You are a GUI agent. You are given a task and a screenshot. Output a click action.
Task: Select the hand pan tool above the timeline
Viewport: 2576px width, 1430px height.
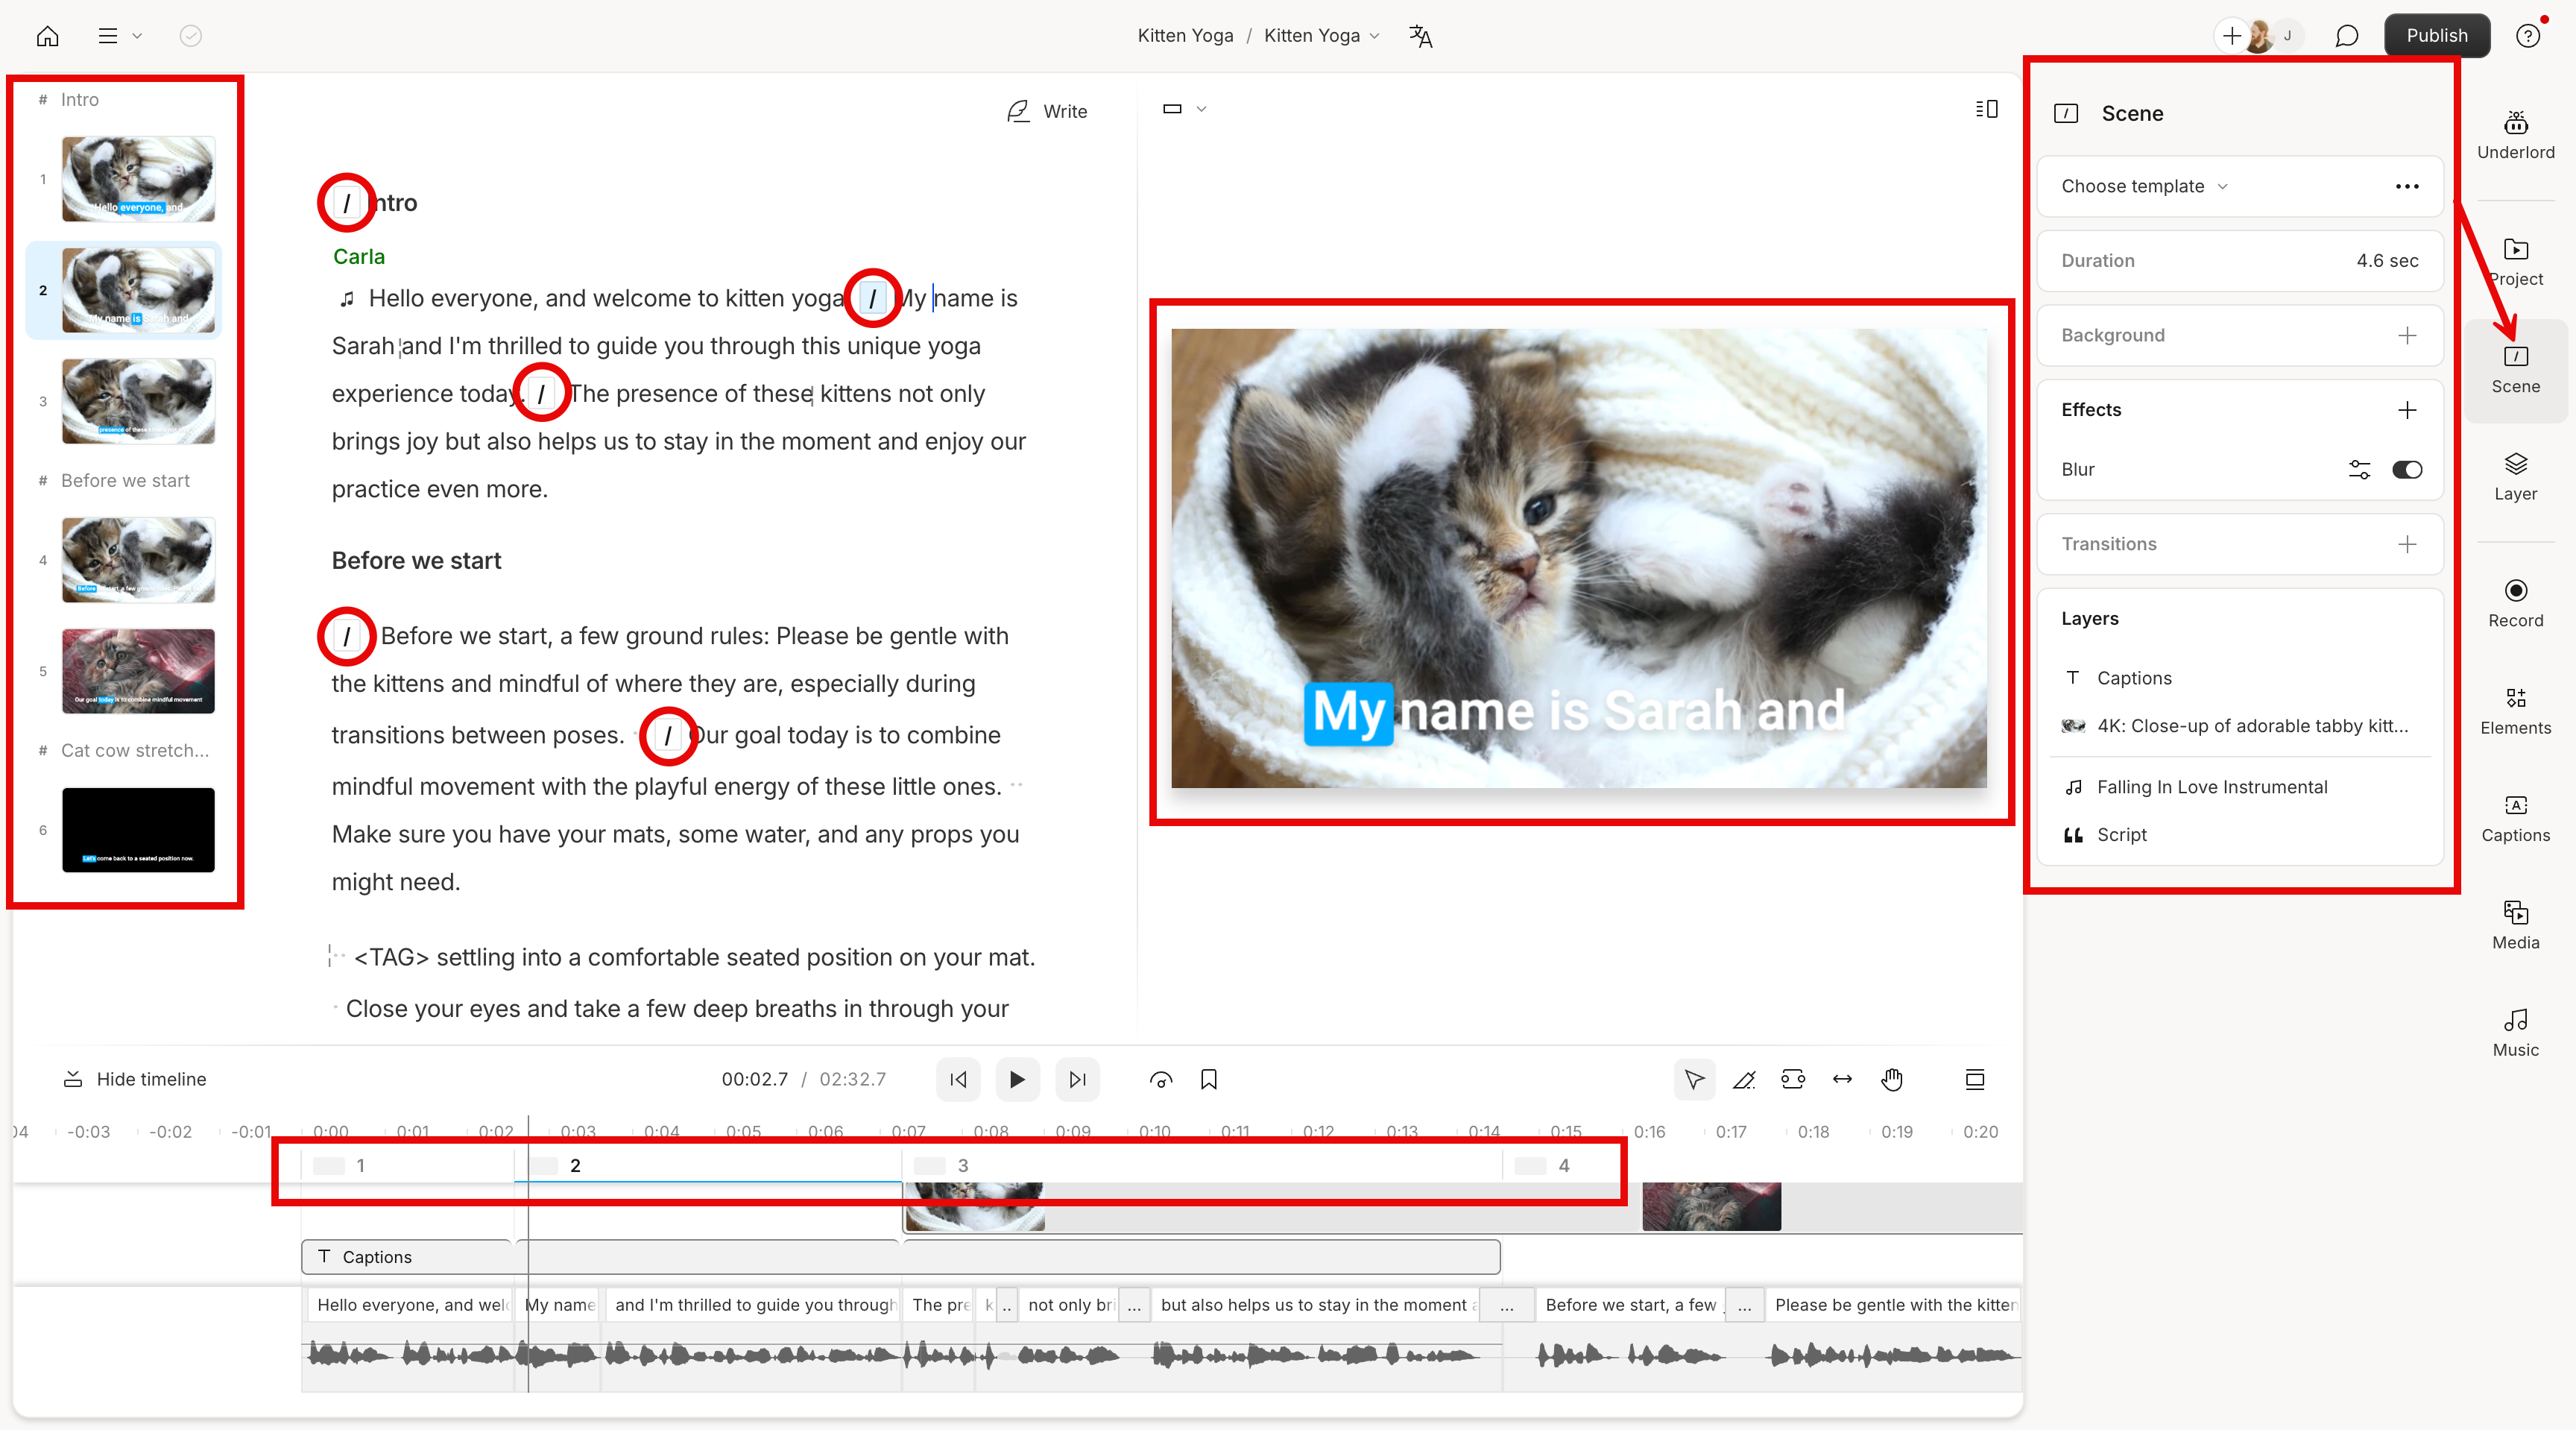point(1892,1079)
